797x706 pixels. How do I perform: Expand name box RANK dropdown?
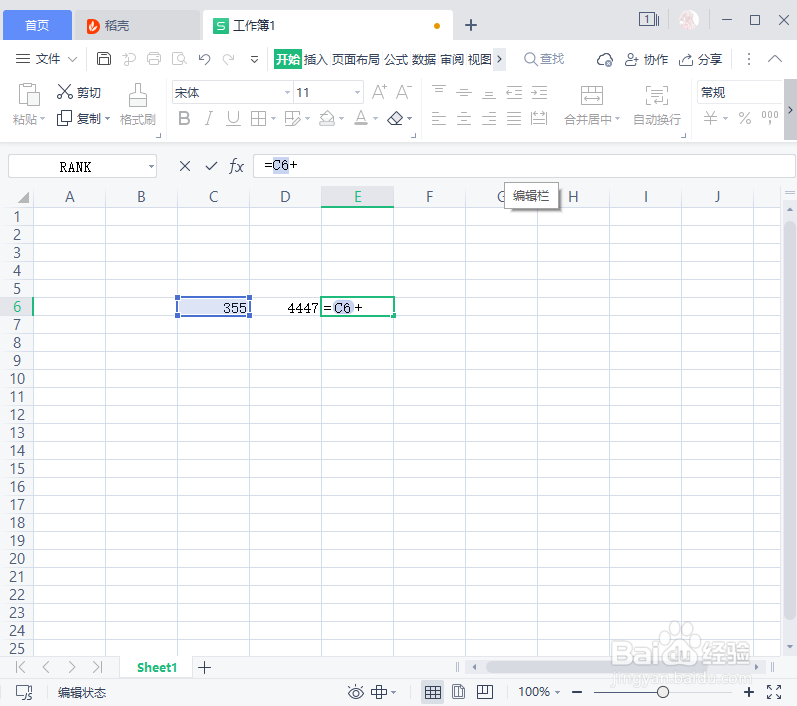[x=151, y=167]
